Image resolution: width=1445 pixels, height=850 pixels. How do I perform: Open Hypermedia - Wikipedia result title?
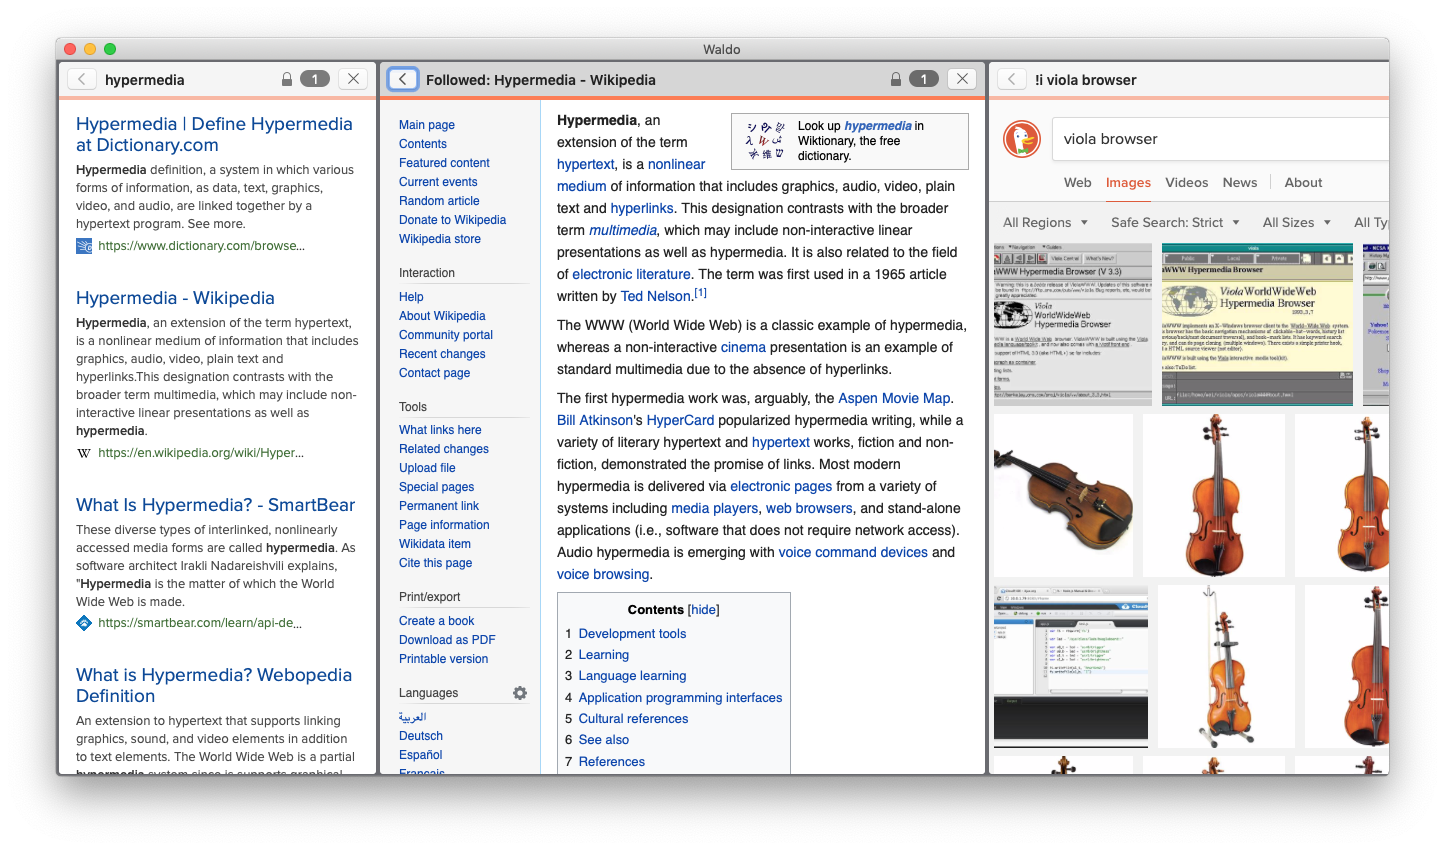point(175,298)
